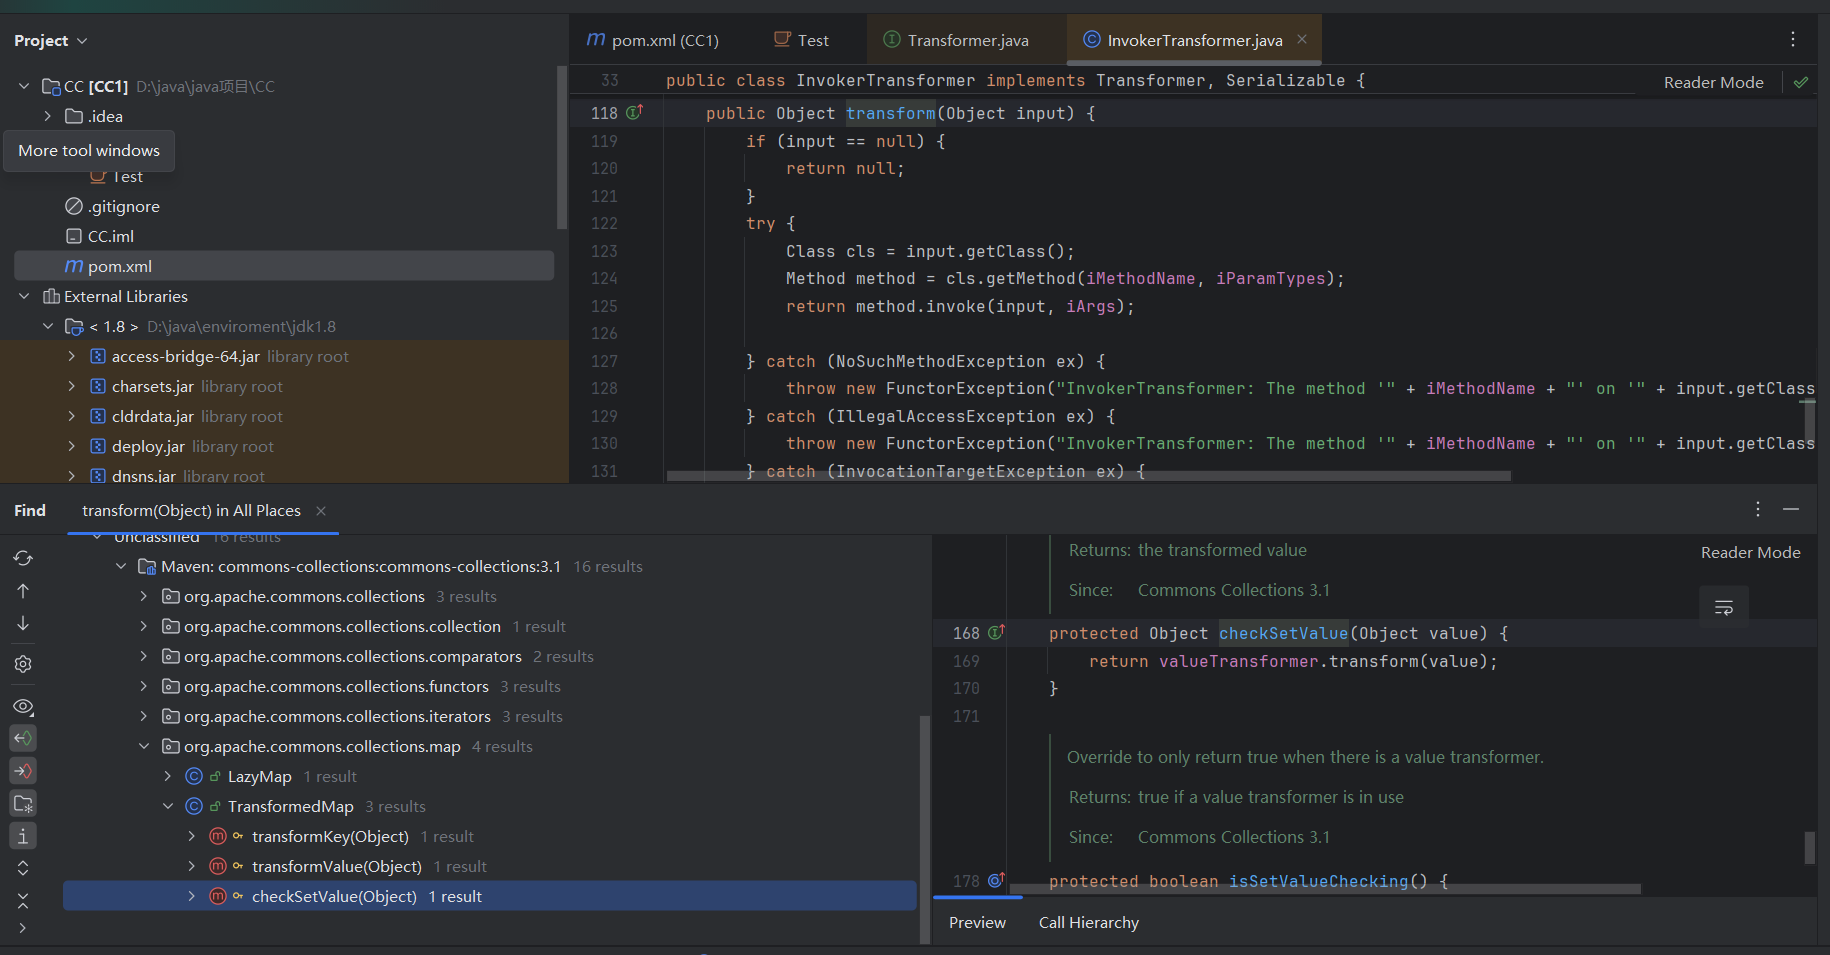Viewport: 1830px width, 955px height.
Task: Click the green inspection checkmark in the editor
Action: [x=1801, y=82]
